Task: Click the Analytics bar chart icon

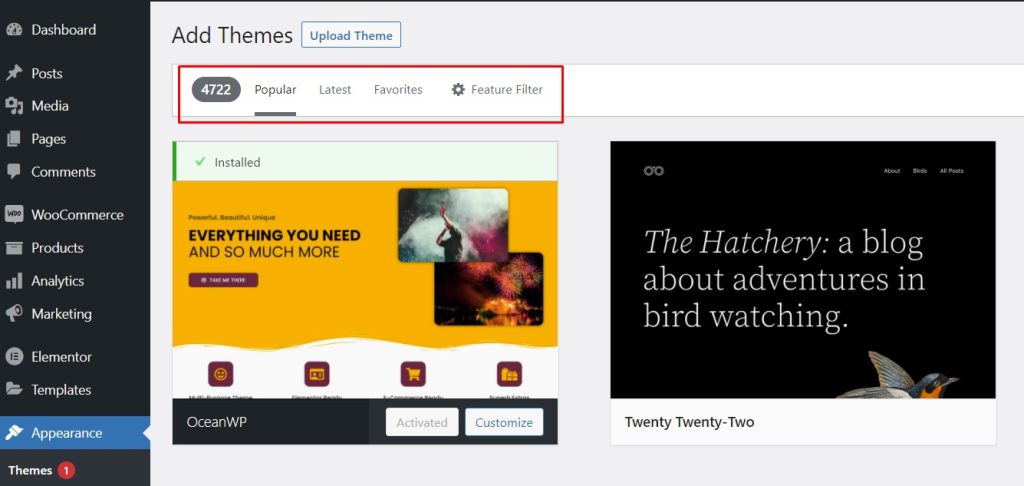Action: (x=14, y=281)
